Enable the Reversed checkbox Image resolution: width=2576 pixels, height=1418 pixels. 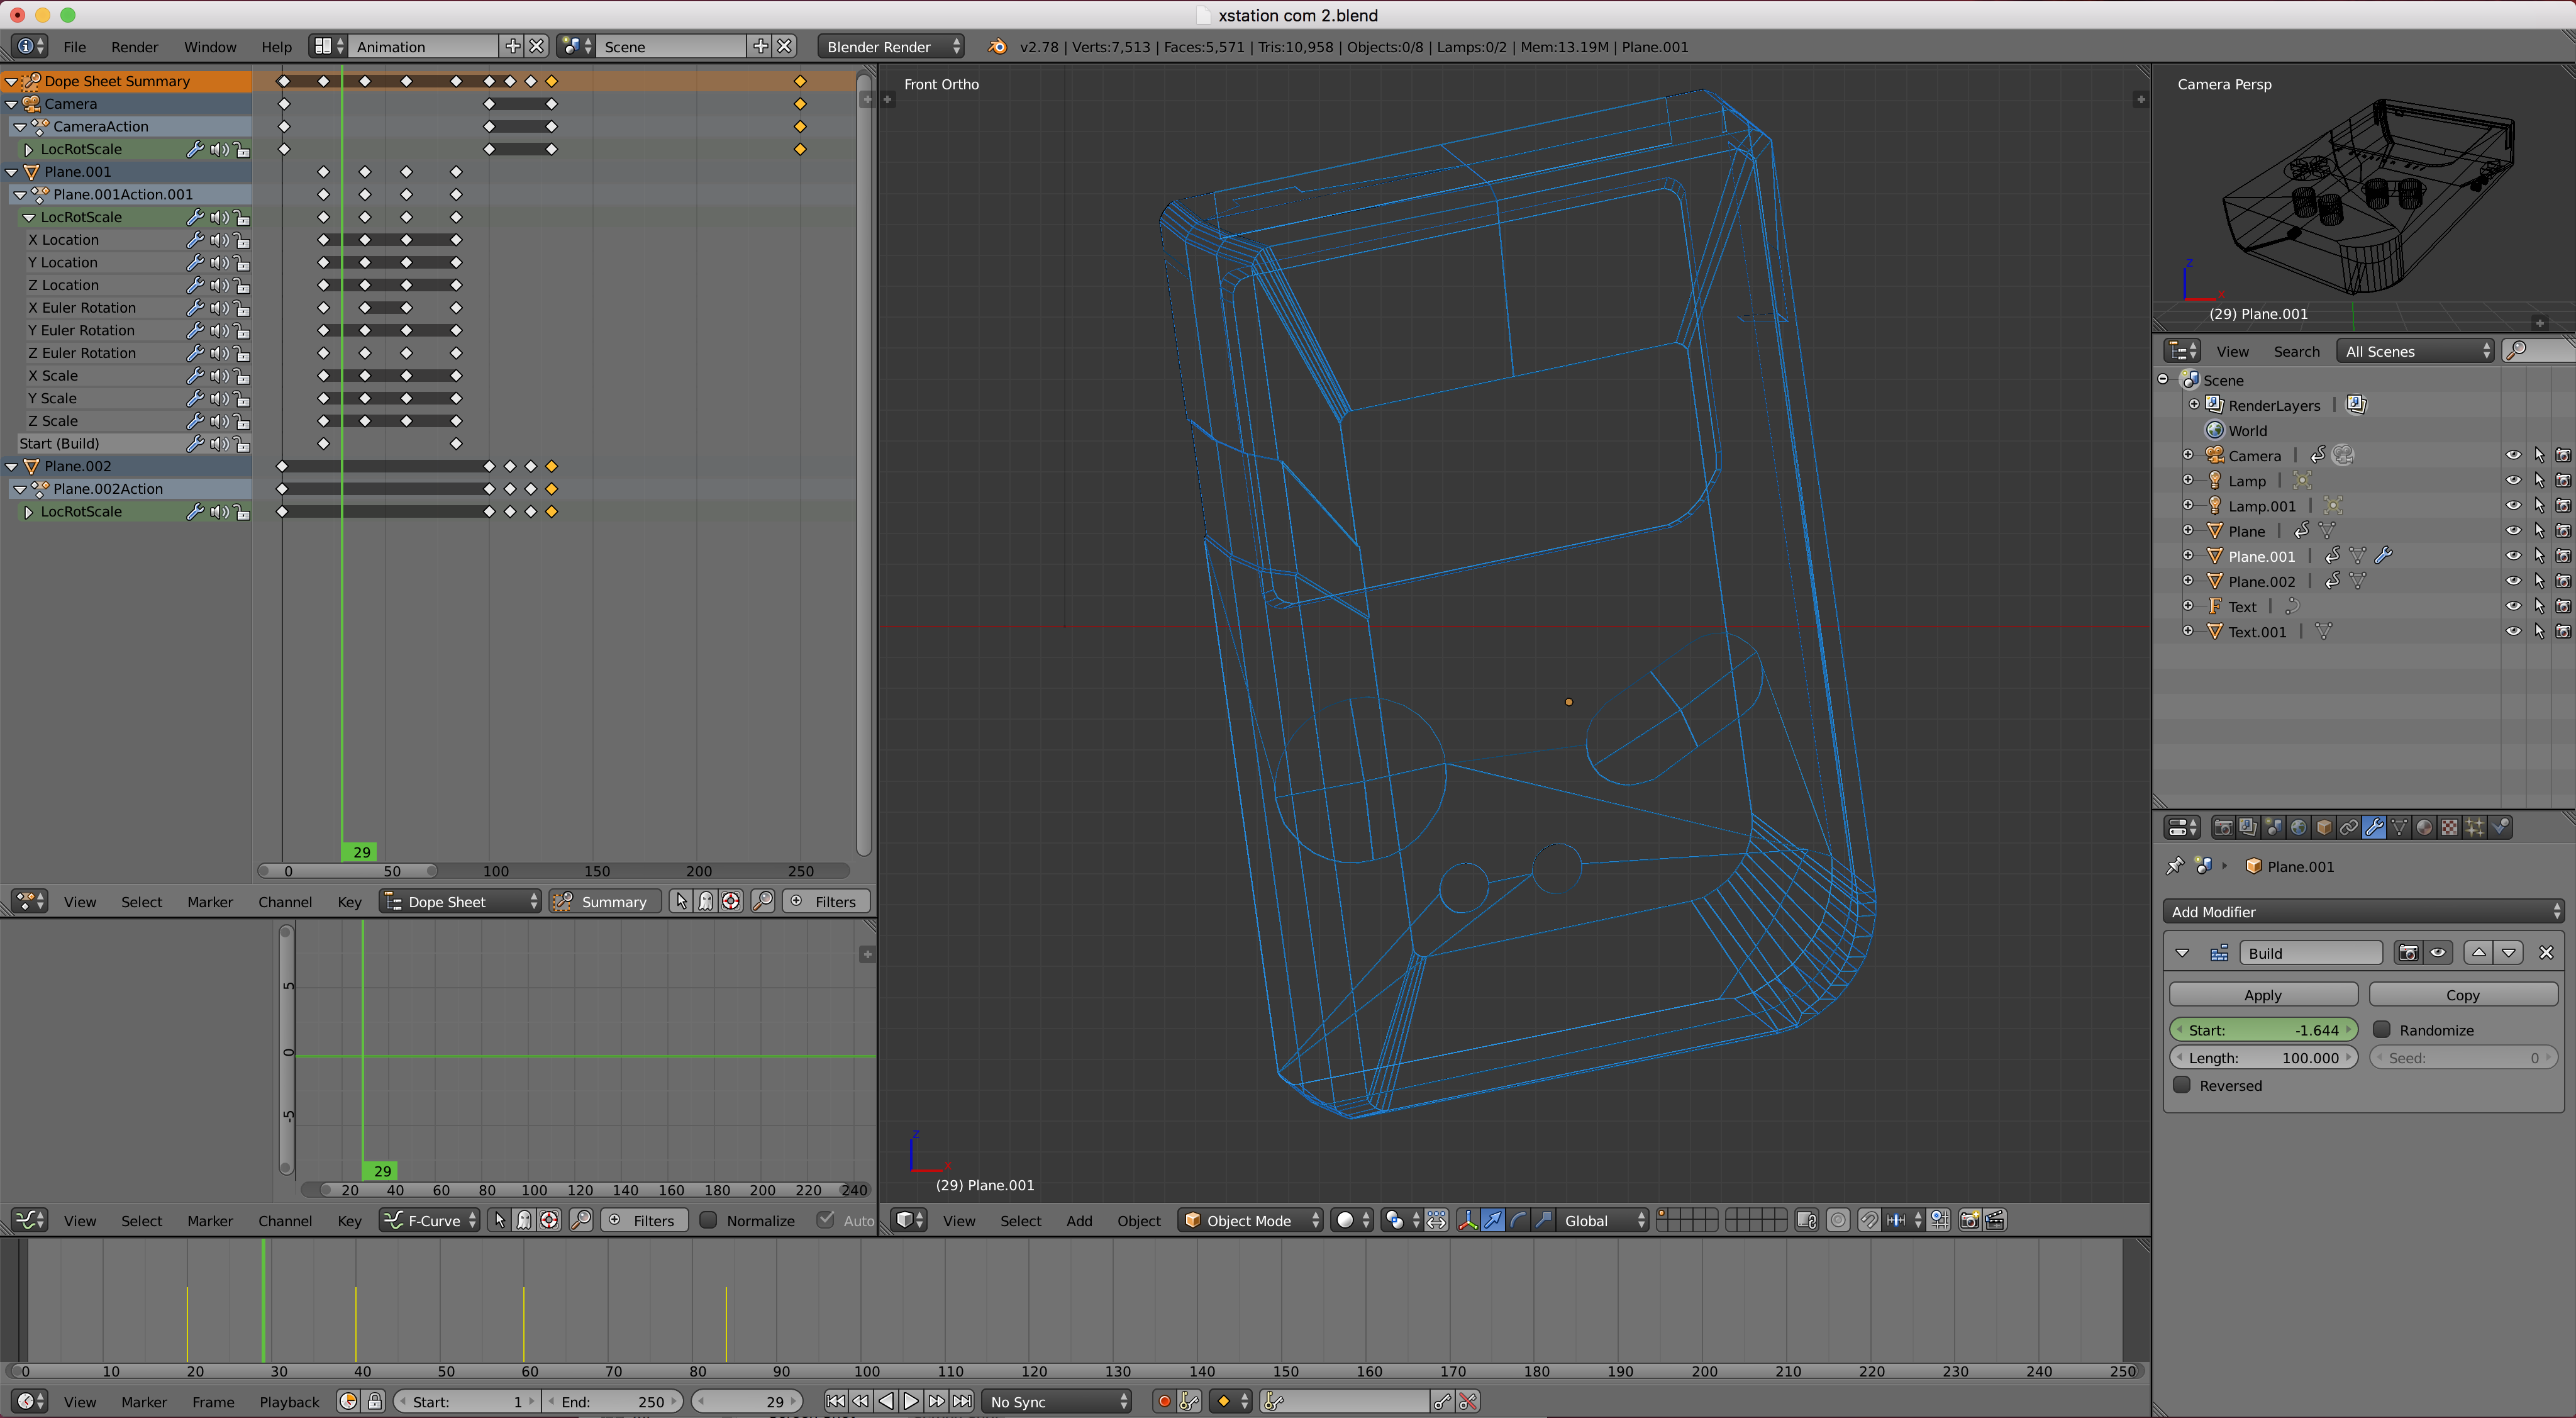(x=2182, y=1086)
